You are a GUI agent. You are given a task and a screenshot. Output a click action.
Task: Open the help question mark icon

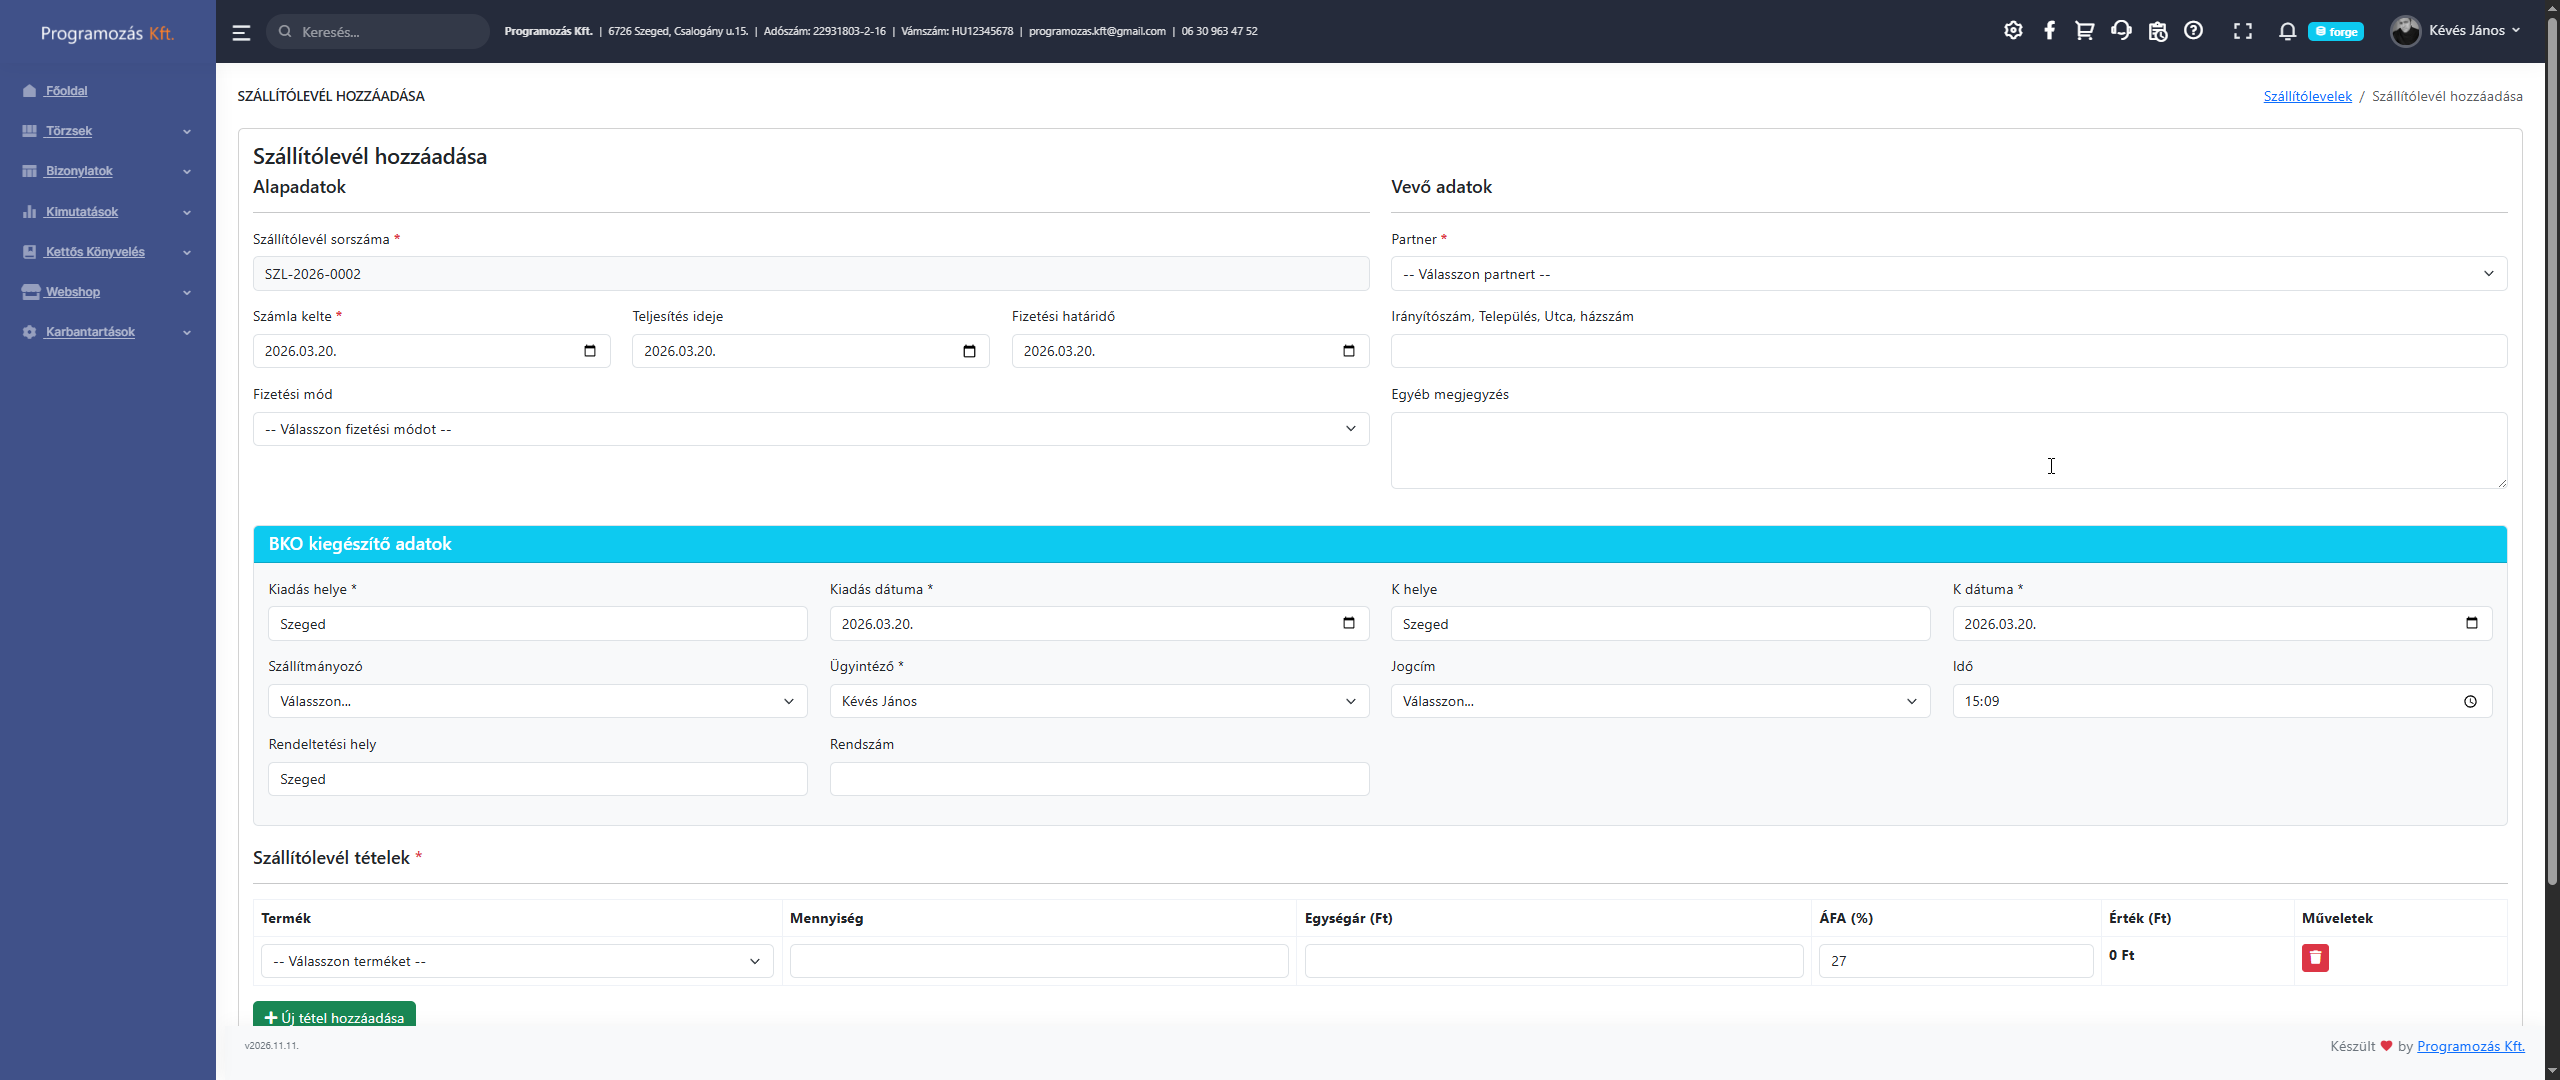2193,31
